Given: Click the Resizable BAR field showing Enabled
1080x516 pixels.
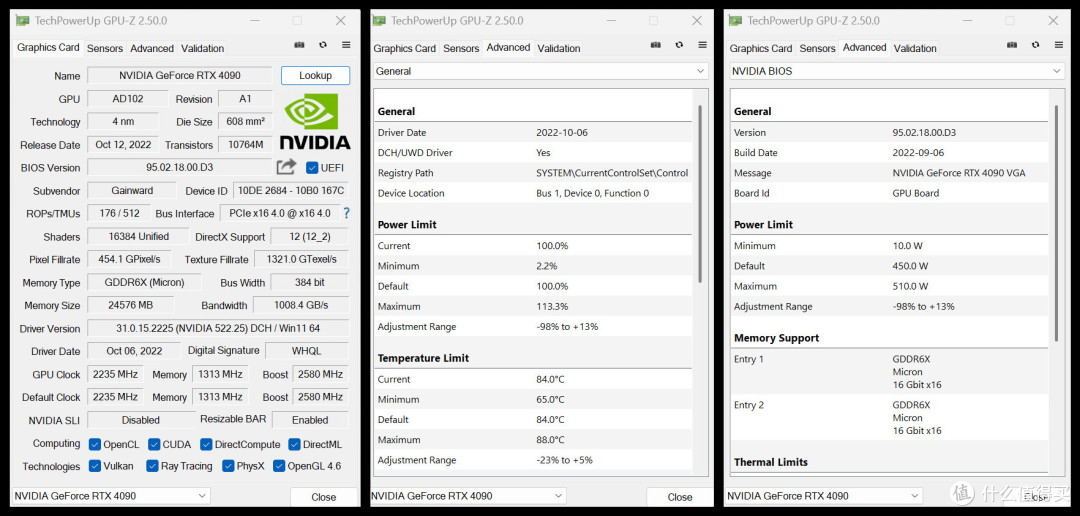Looking at the screenshot, I should pyautogui.click(x=310, y=420).
